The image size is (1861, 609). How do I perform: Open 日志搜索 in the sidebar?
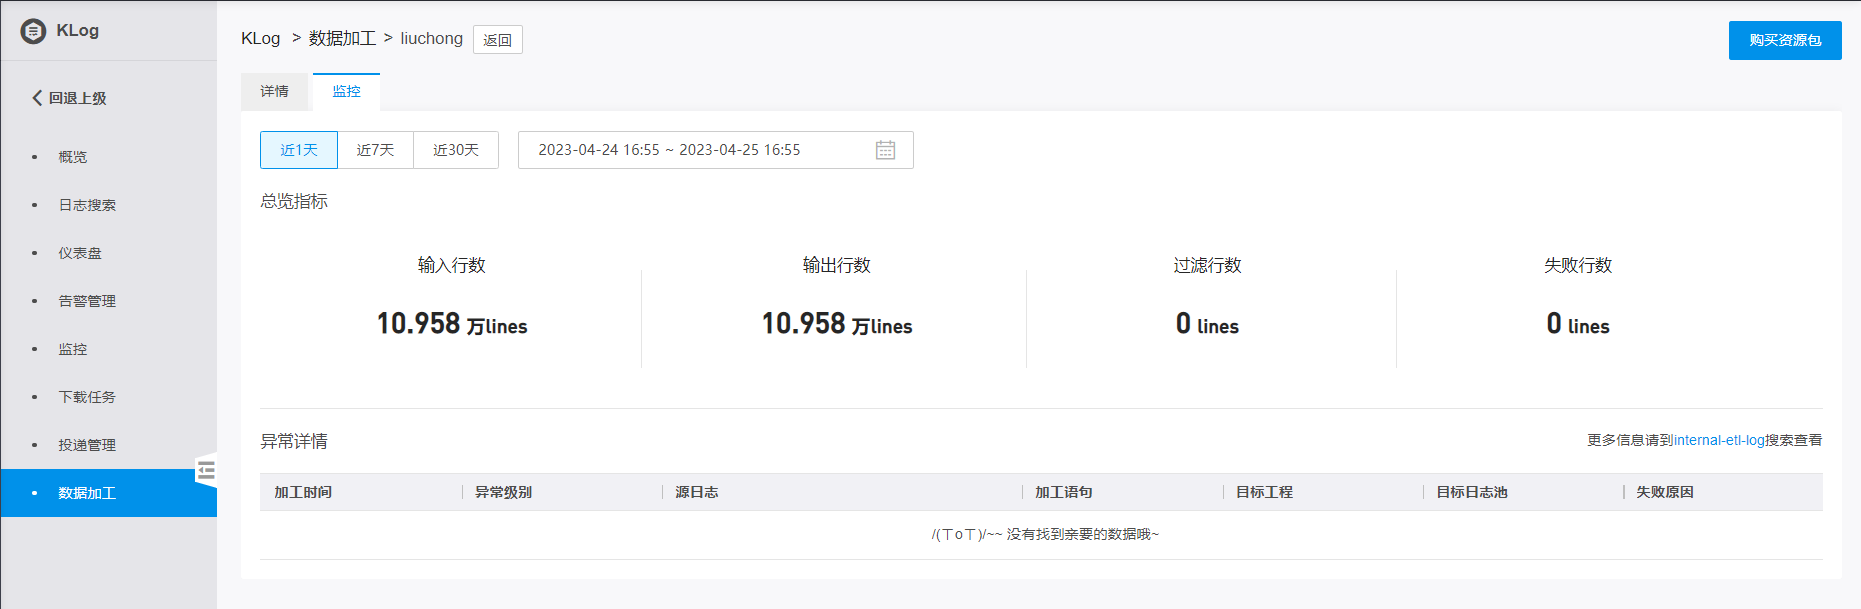click(87, 205)
